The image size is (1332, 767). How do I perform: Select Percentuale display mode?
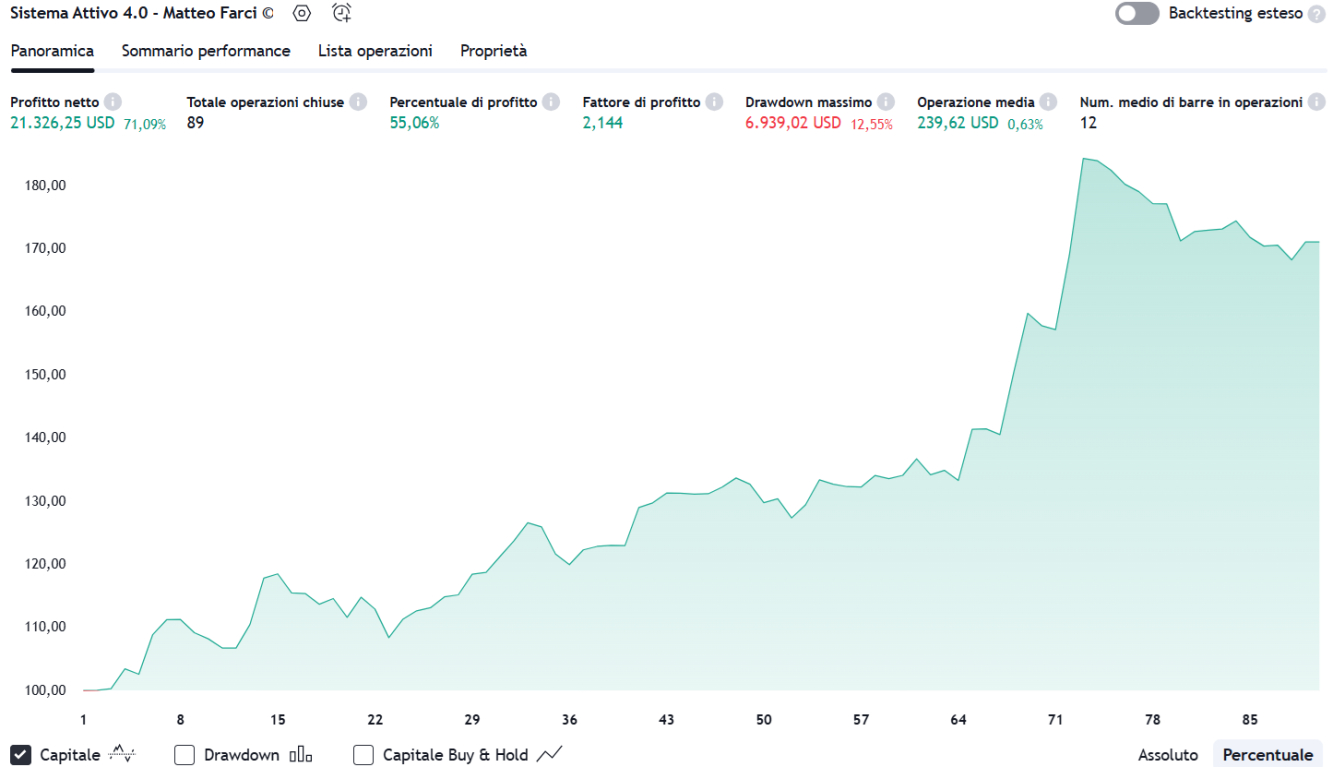click(x=1268, y=755)
